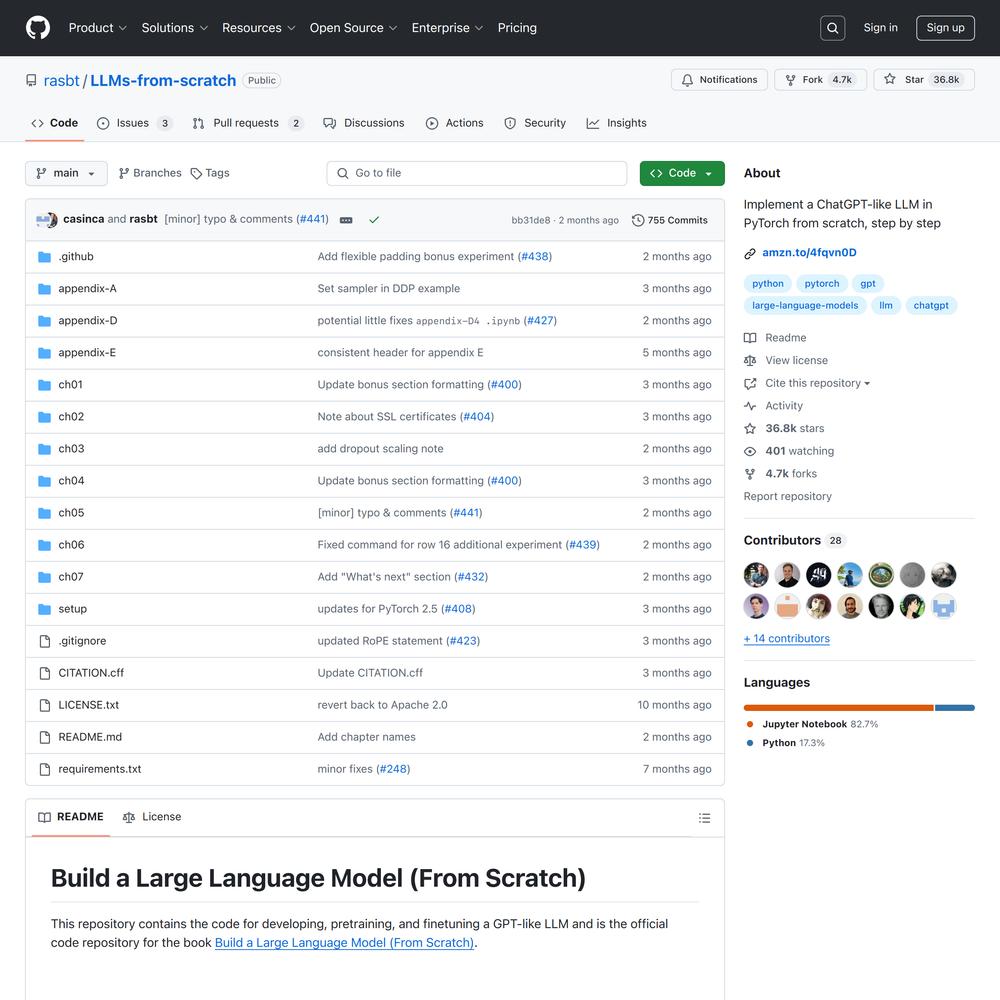Open the GitHub home logo
Viewport: 1000px width, 1000px height.
coord(38,28)
